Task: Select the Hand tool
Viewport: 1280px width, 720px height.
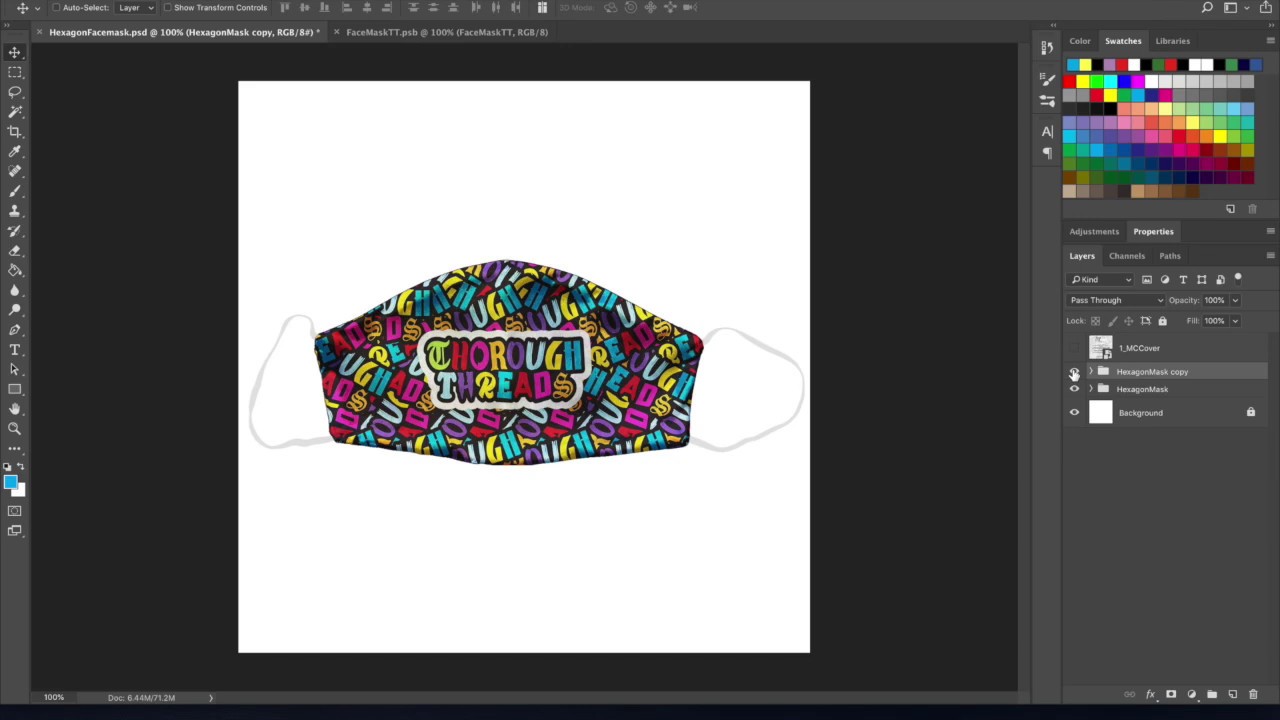Action: pos(15,409)
